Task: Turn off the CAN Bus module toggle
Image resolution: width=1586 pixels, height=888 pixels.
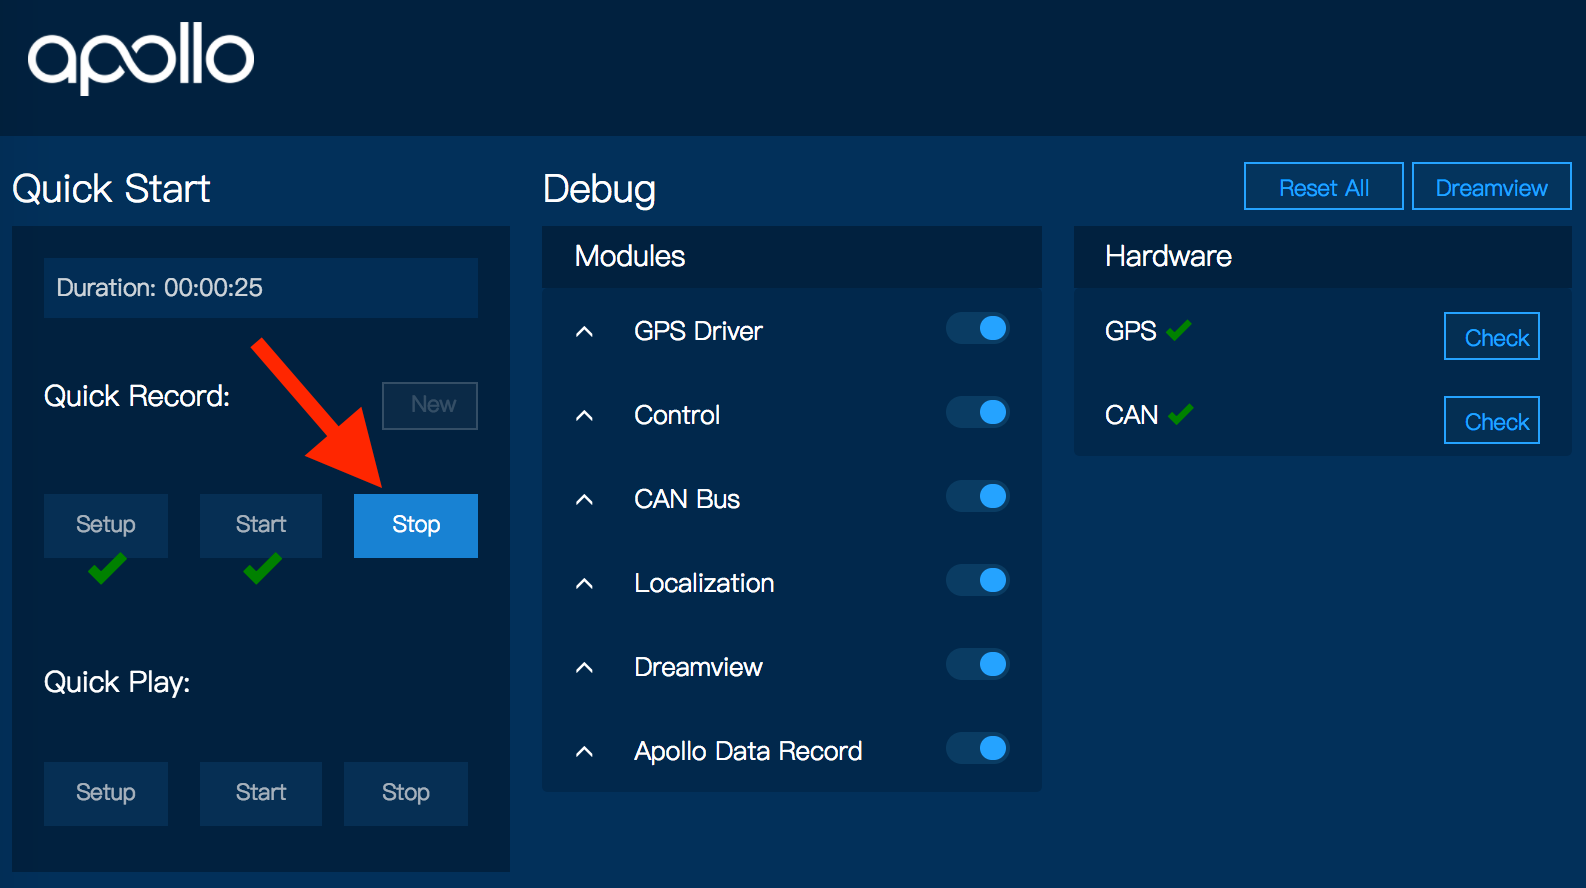Action: (x=978, y=496)
